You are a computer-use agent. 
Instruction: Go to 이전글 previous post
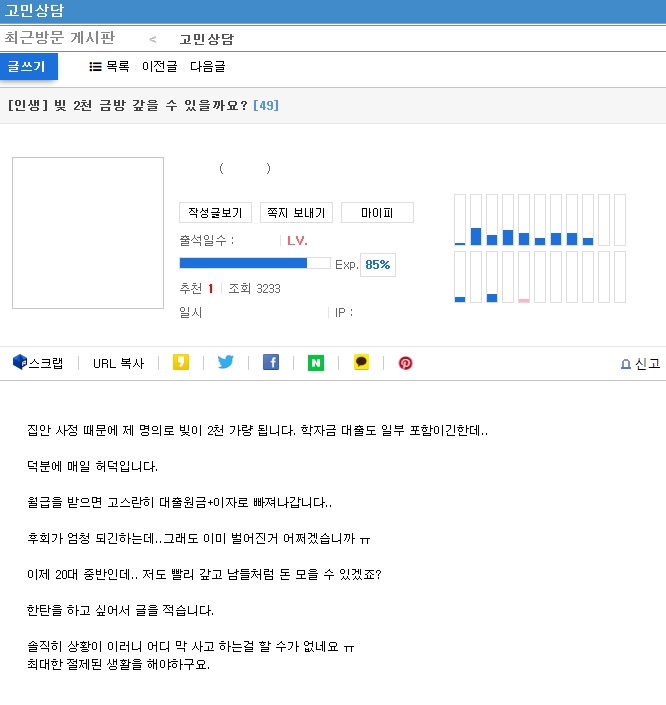(160, 67)
